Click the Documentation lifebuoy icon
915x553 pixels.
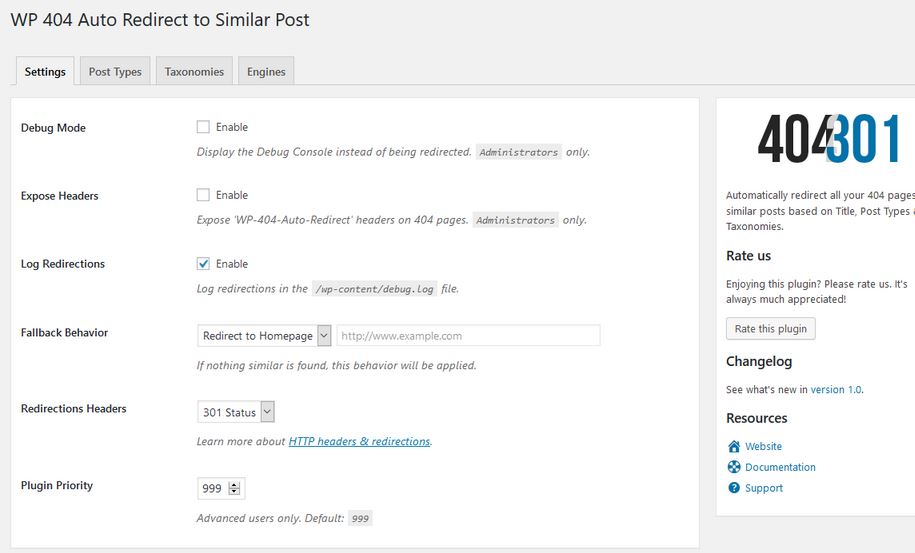coord(734,467)
